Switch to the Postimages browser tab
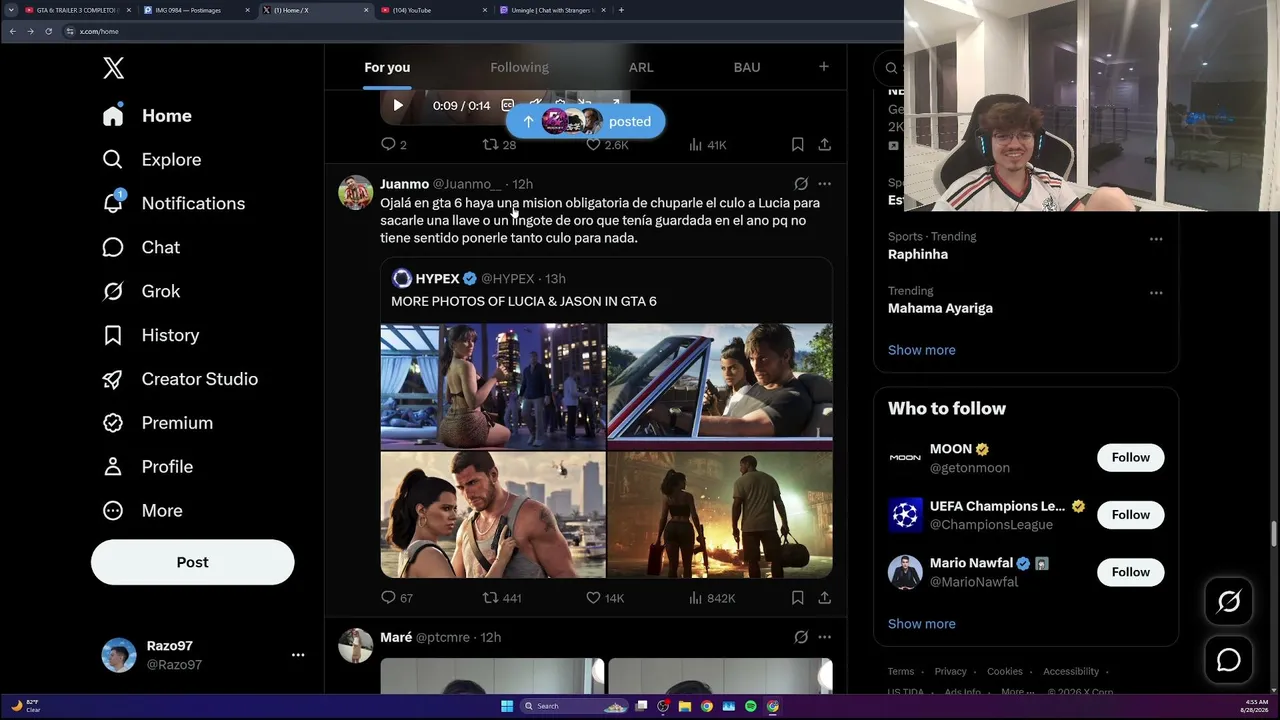Viewport: 1280px width, 720px height. [x=195, y=10]
